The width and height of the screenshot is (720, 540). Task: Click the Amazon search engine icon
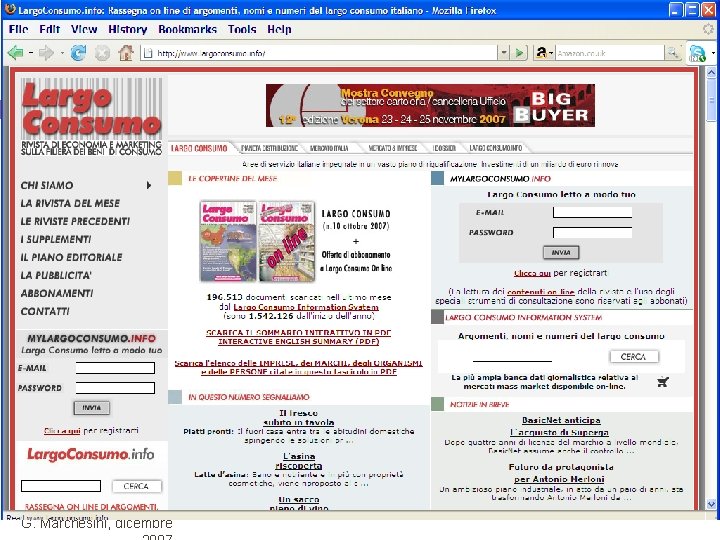[541, 53]
